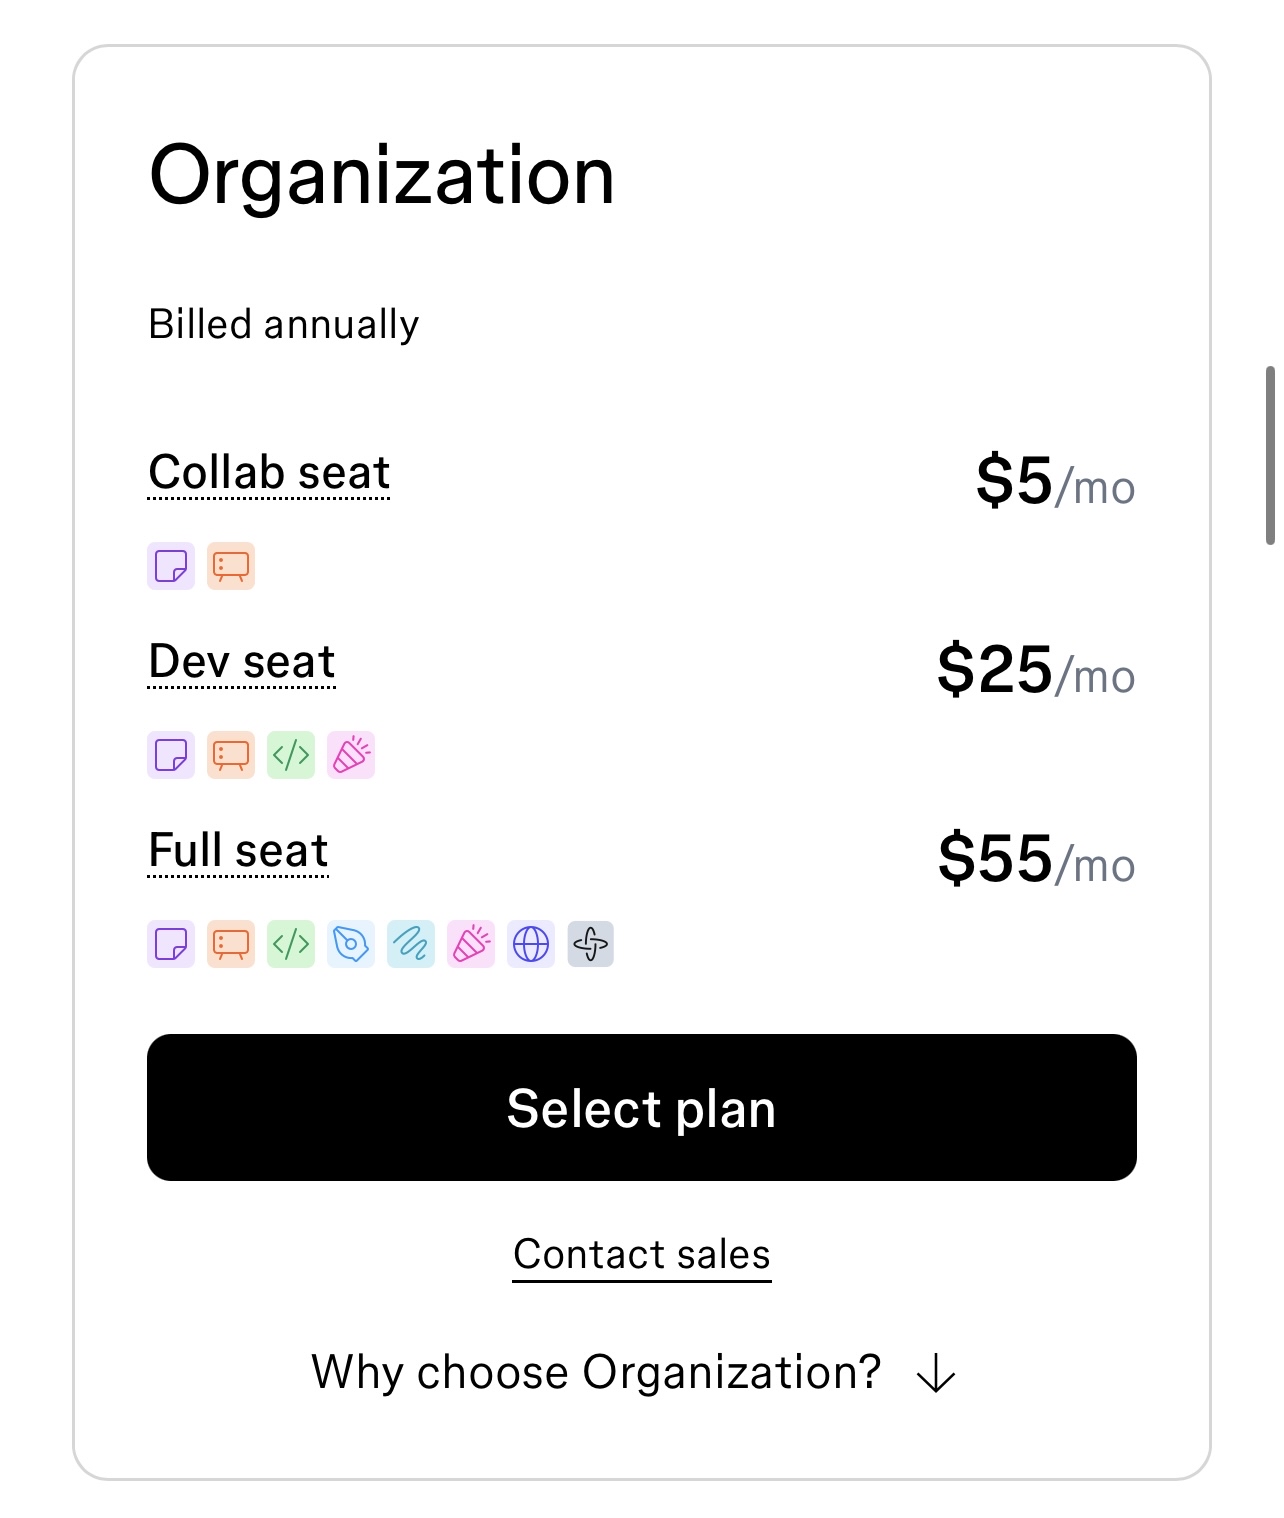The width and height of the screenshot is (1284, 1518).
Task: Click the globe Sites icon under Full seat
Action: pos(531,944)
